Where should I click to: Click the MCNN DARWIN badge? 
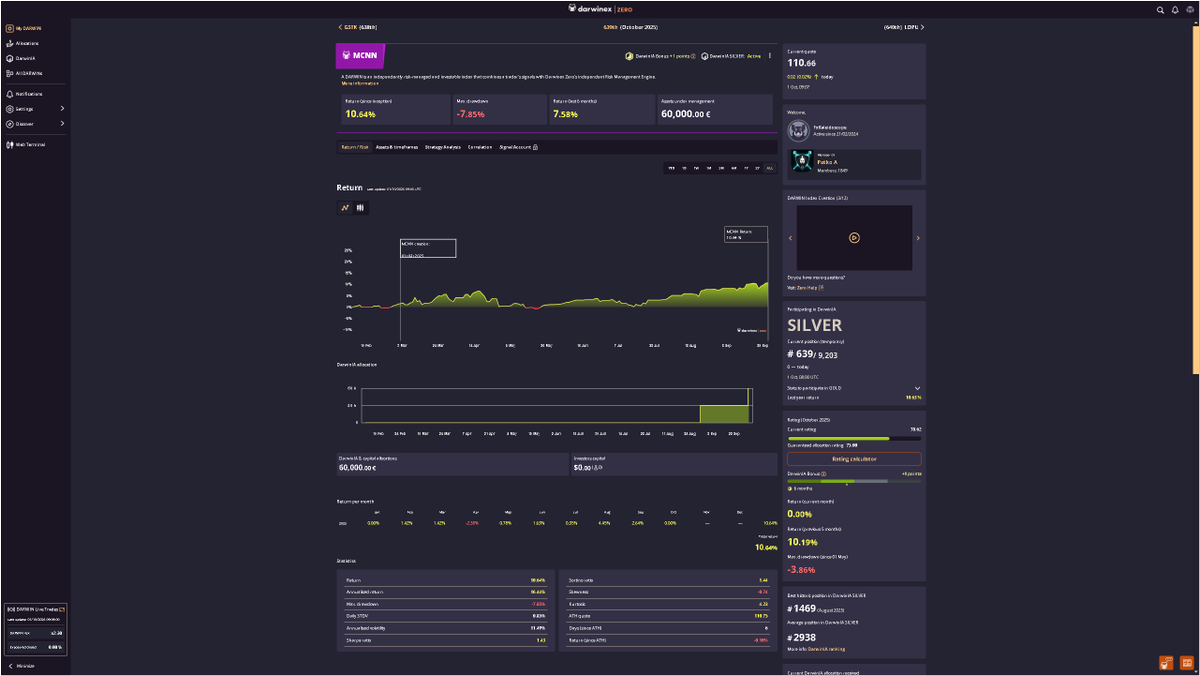pos(361,56)
